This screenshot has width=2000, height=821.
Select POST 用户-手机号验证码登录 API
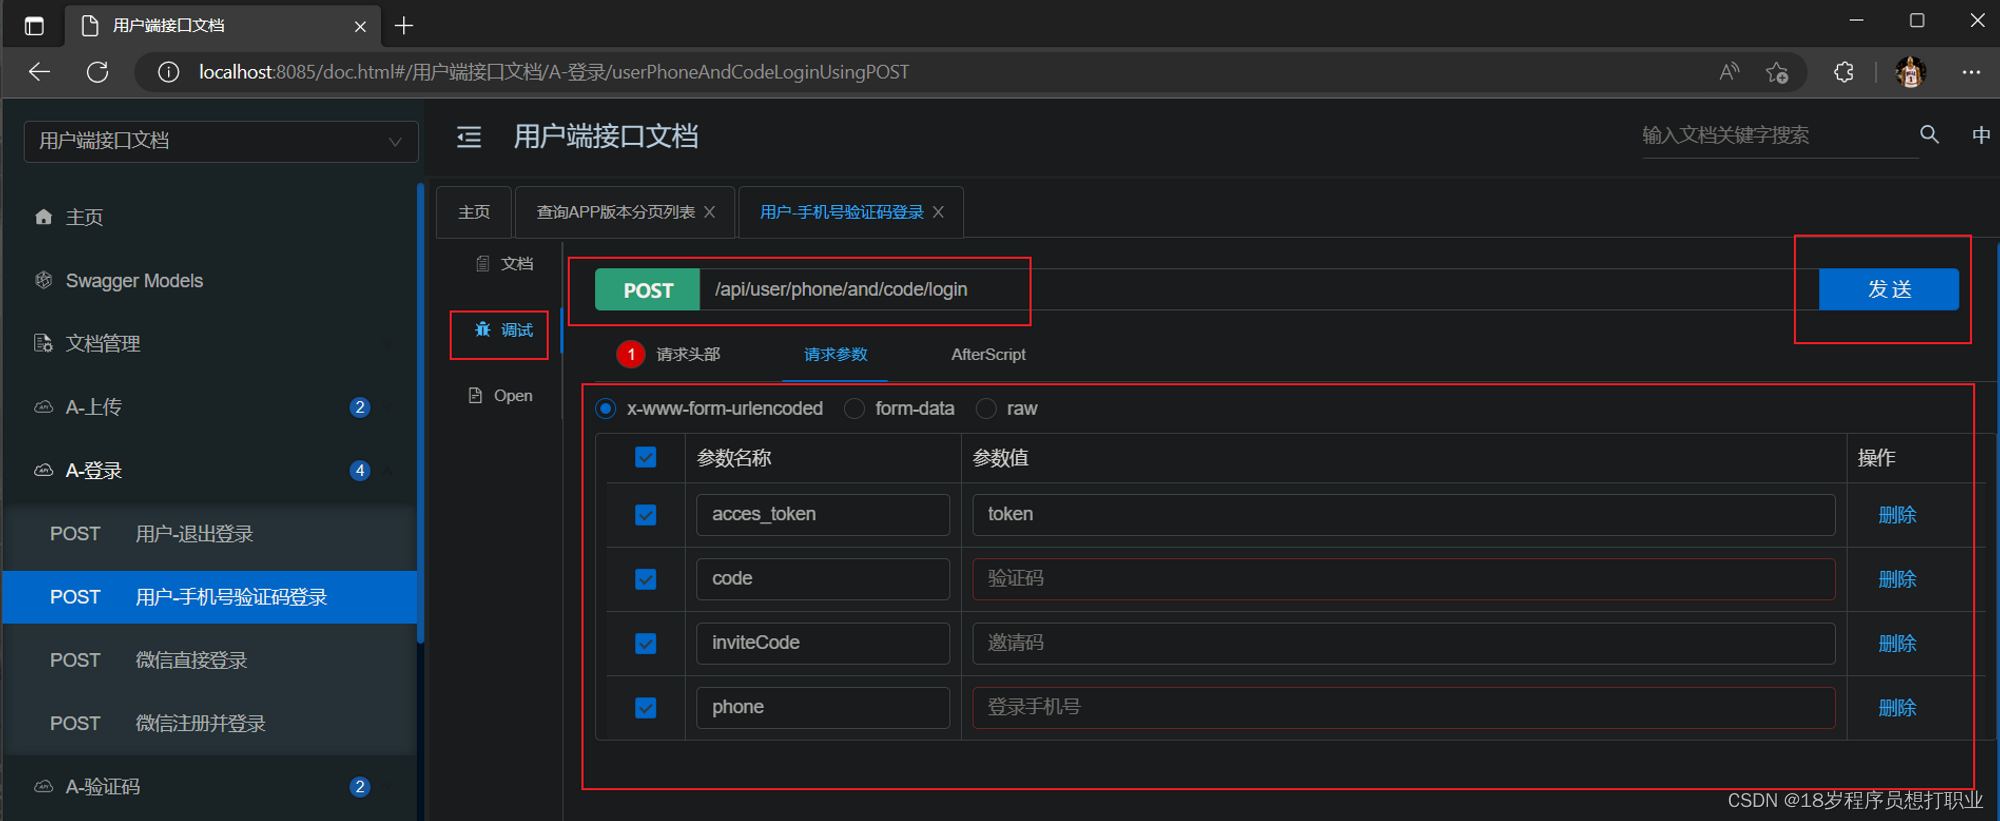[210, 597]
